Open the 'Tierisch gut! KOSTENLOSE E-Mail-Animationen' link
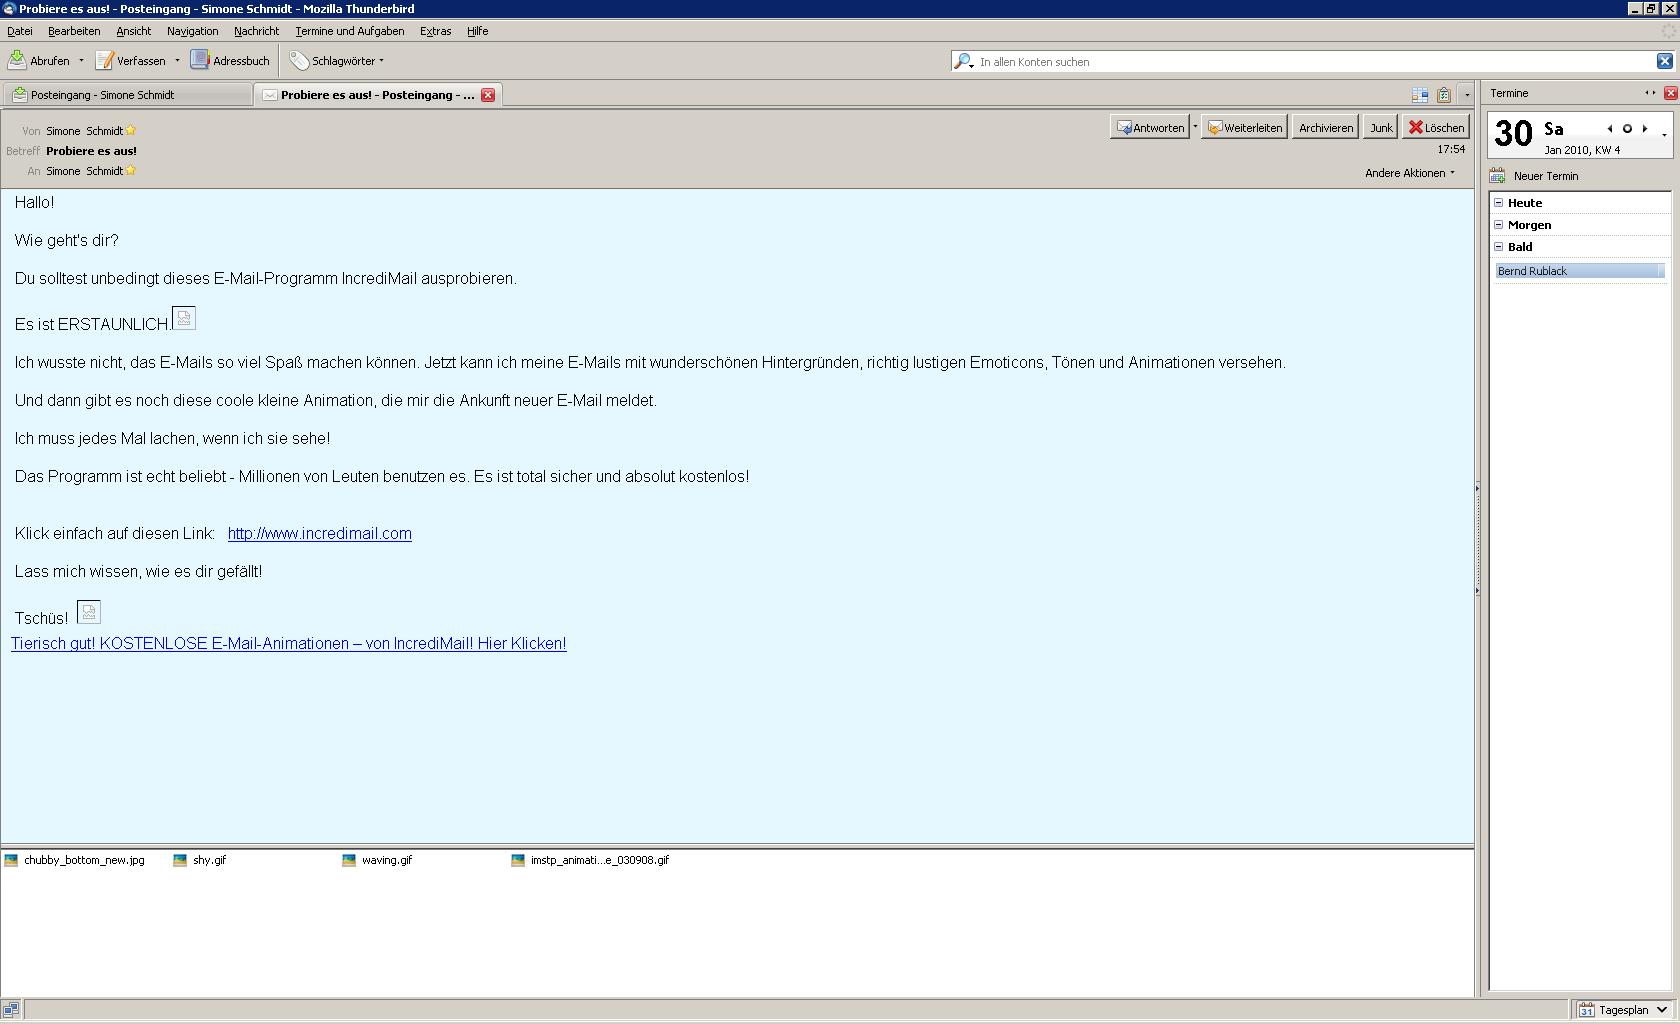This screenshot has height=1024, width=1680. point(289,643)
